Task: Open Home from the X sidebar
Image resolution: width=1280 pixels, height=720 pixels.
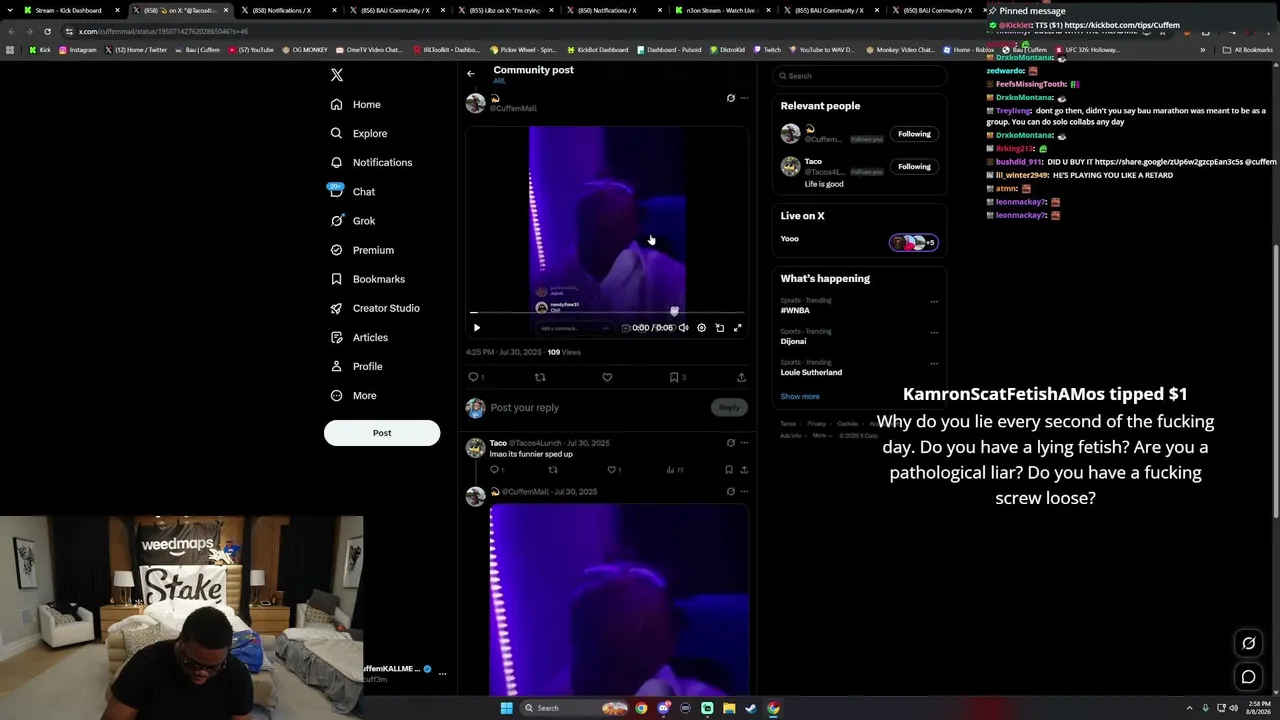Action: click(x=356, y=104)
